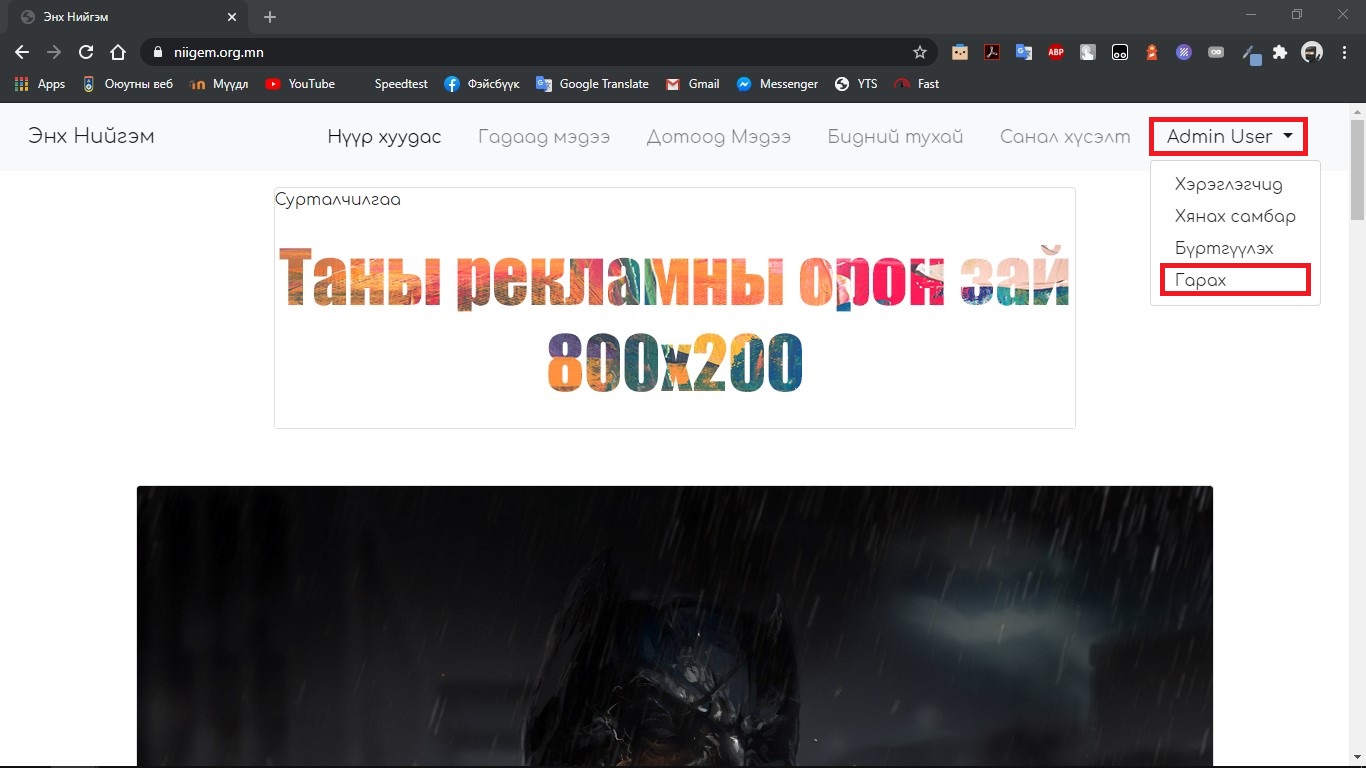Go to the browser home page

[118, 52]
